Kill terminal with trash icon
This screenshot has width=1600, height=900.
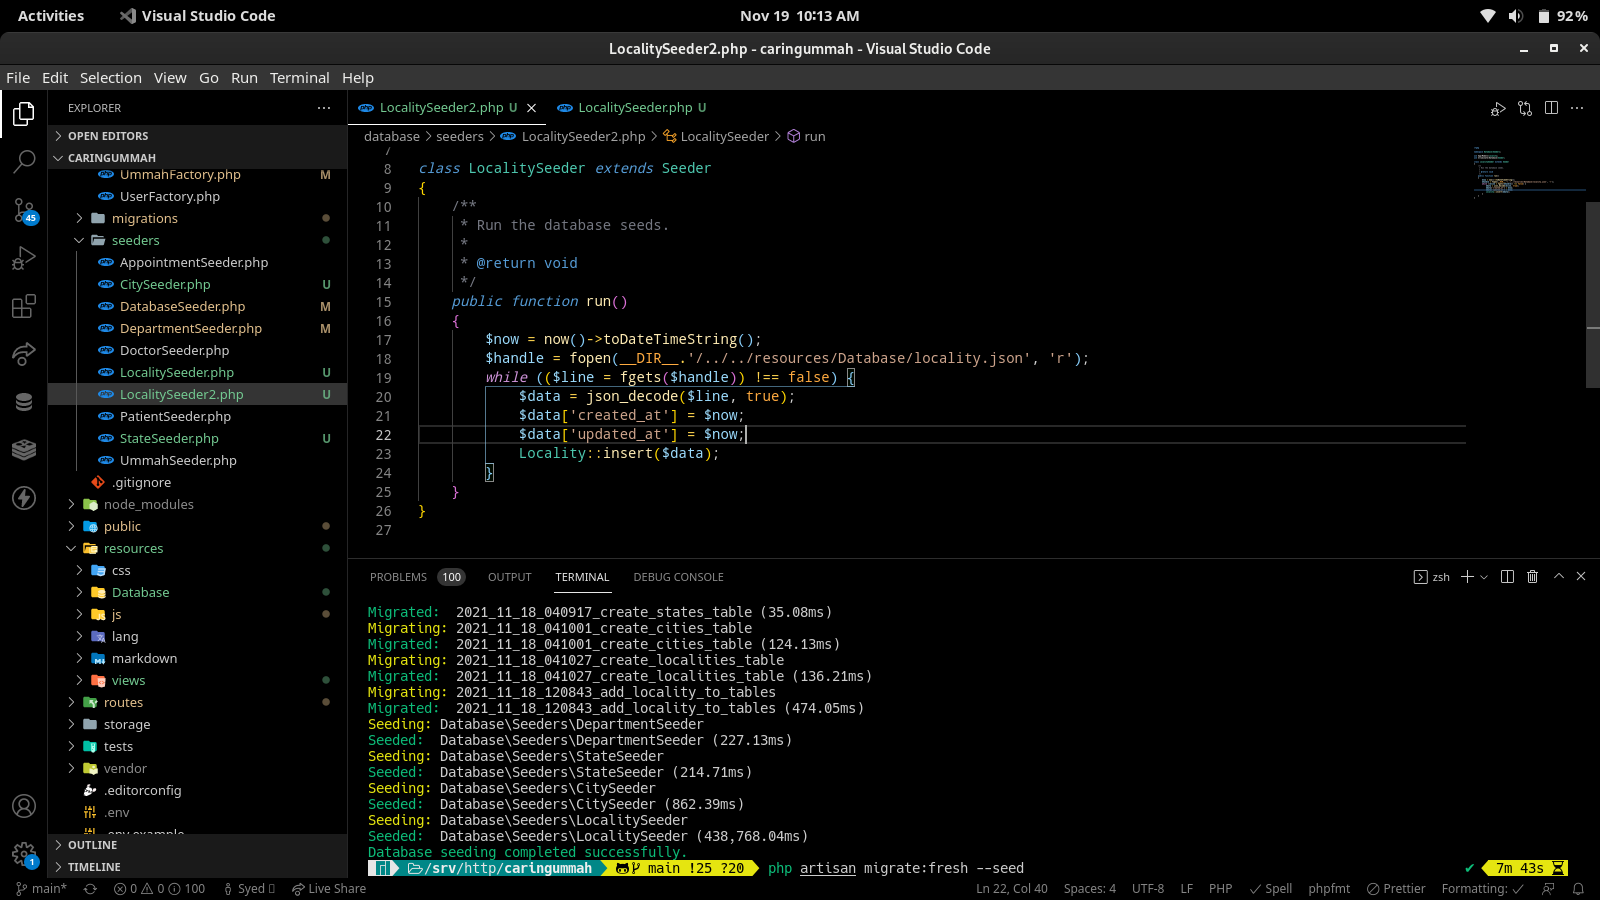point(1532,577)
